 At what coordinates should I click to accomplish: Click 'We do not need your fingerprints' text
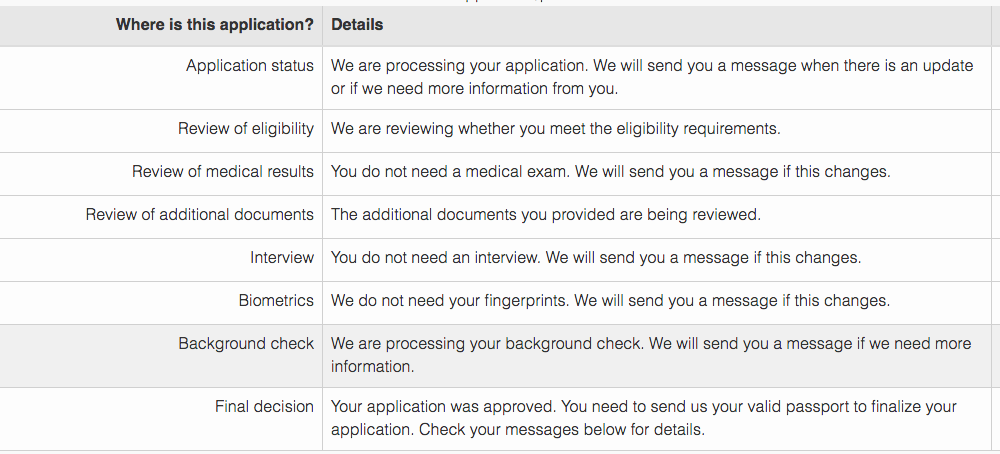(450, 300)
